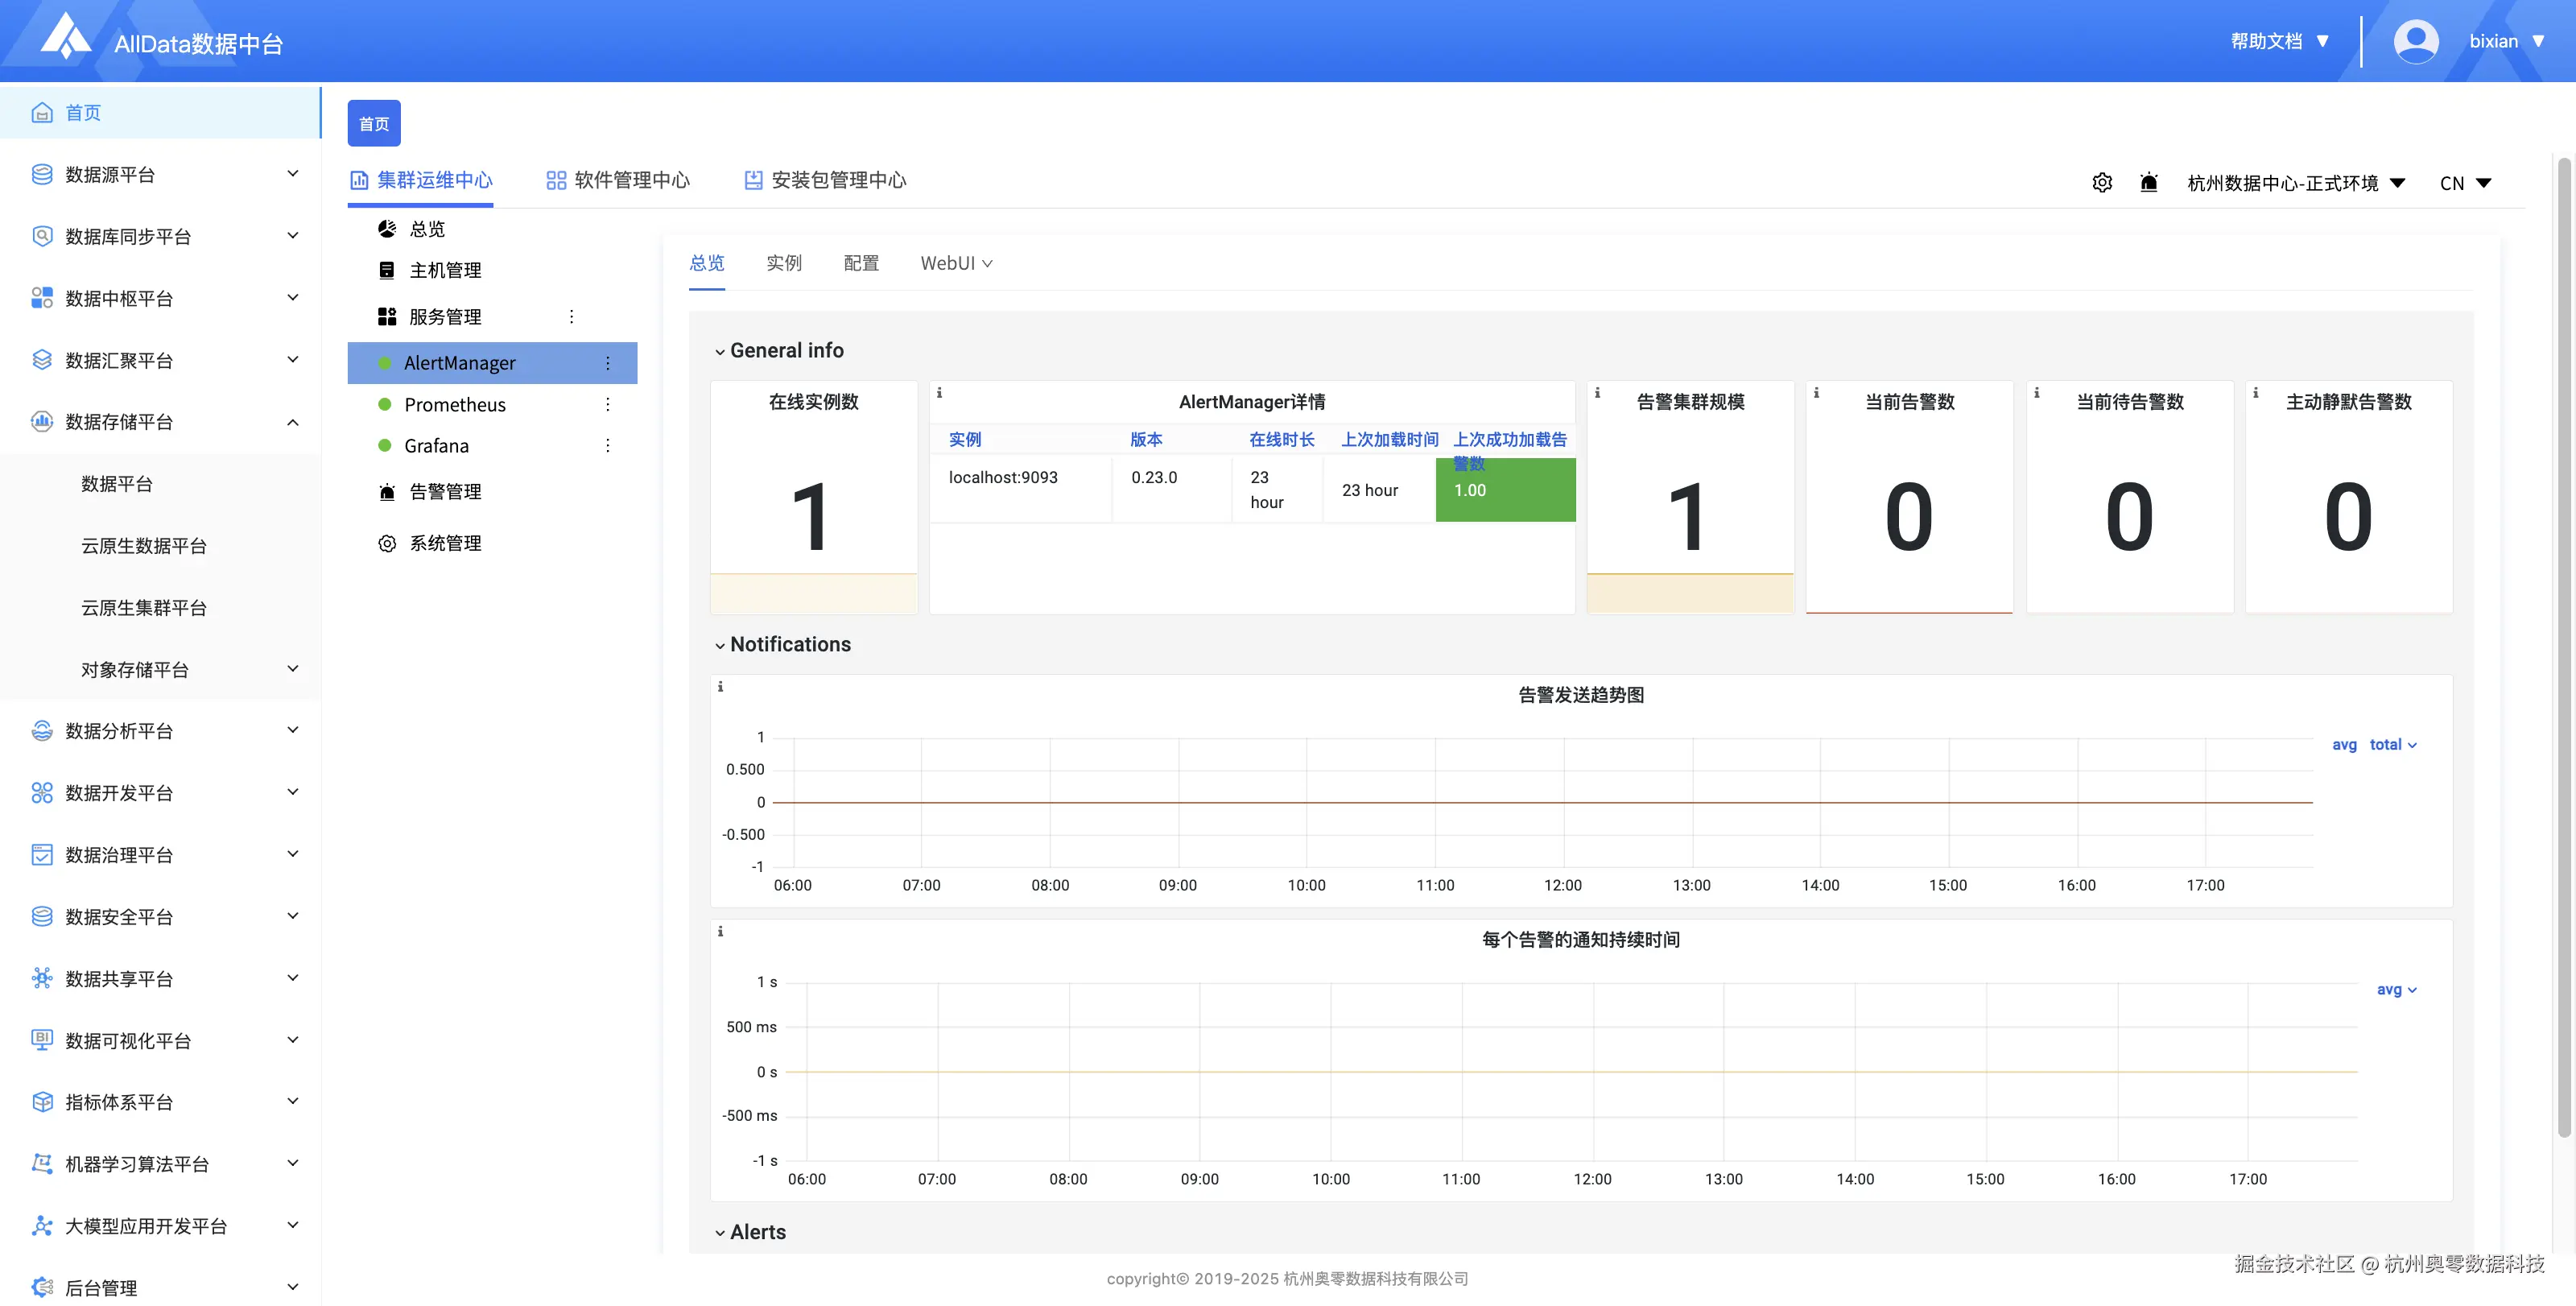Screen dimensions: 2576x1306
Task: Open the WebUI dropdown
Action: 956,263
